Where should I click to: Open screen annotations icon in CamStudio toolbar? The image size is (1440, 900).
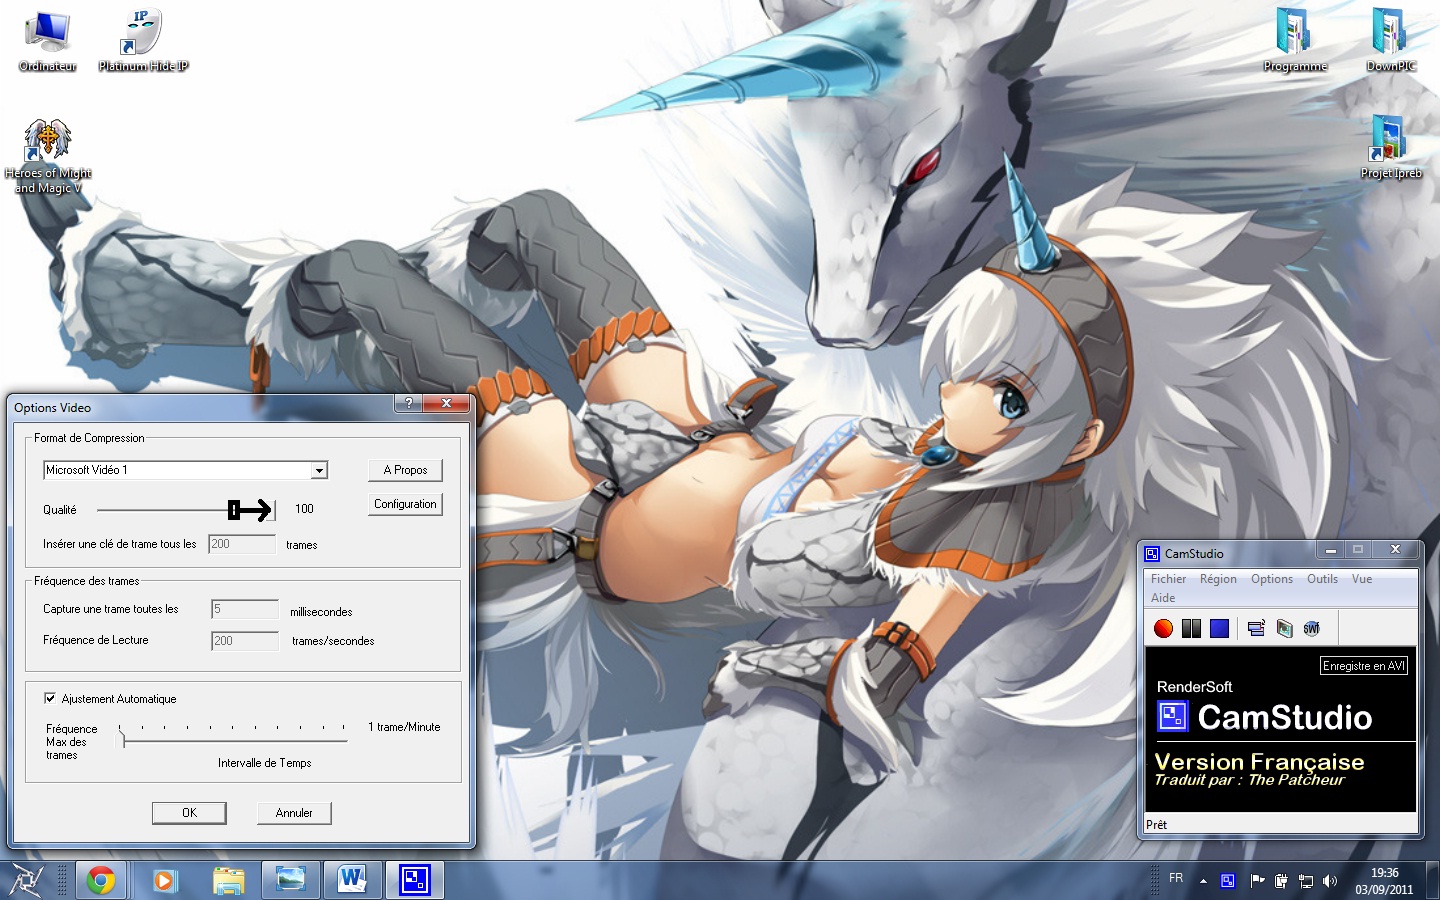pyautogui.click(x=1284, y=628)
